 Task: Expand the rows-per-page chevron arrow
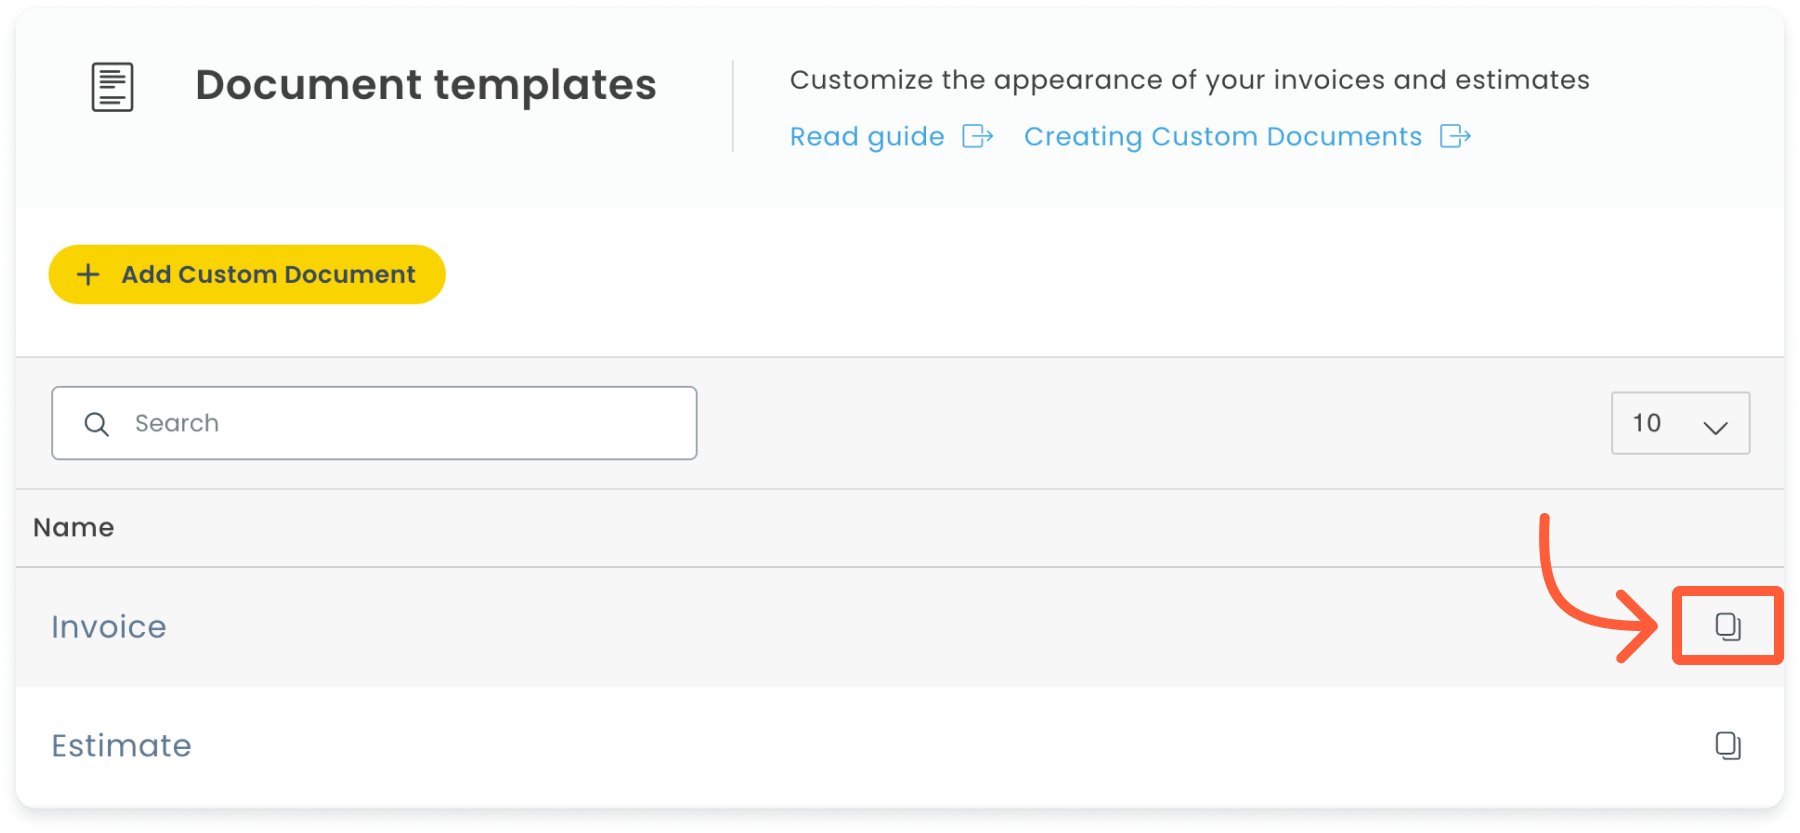click(x=1715, y=427)
